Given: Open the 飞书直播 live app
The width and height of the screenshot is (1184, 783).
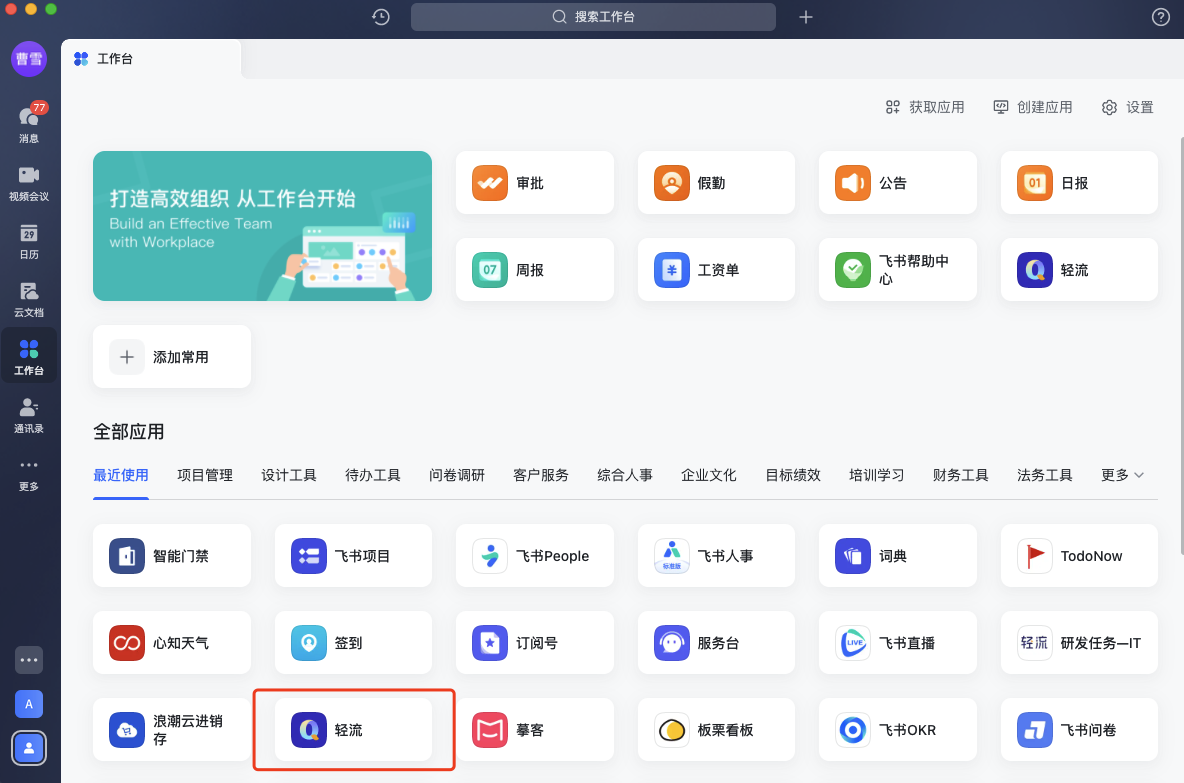Looking at the screenshot, I should click(x=898, y=643).
